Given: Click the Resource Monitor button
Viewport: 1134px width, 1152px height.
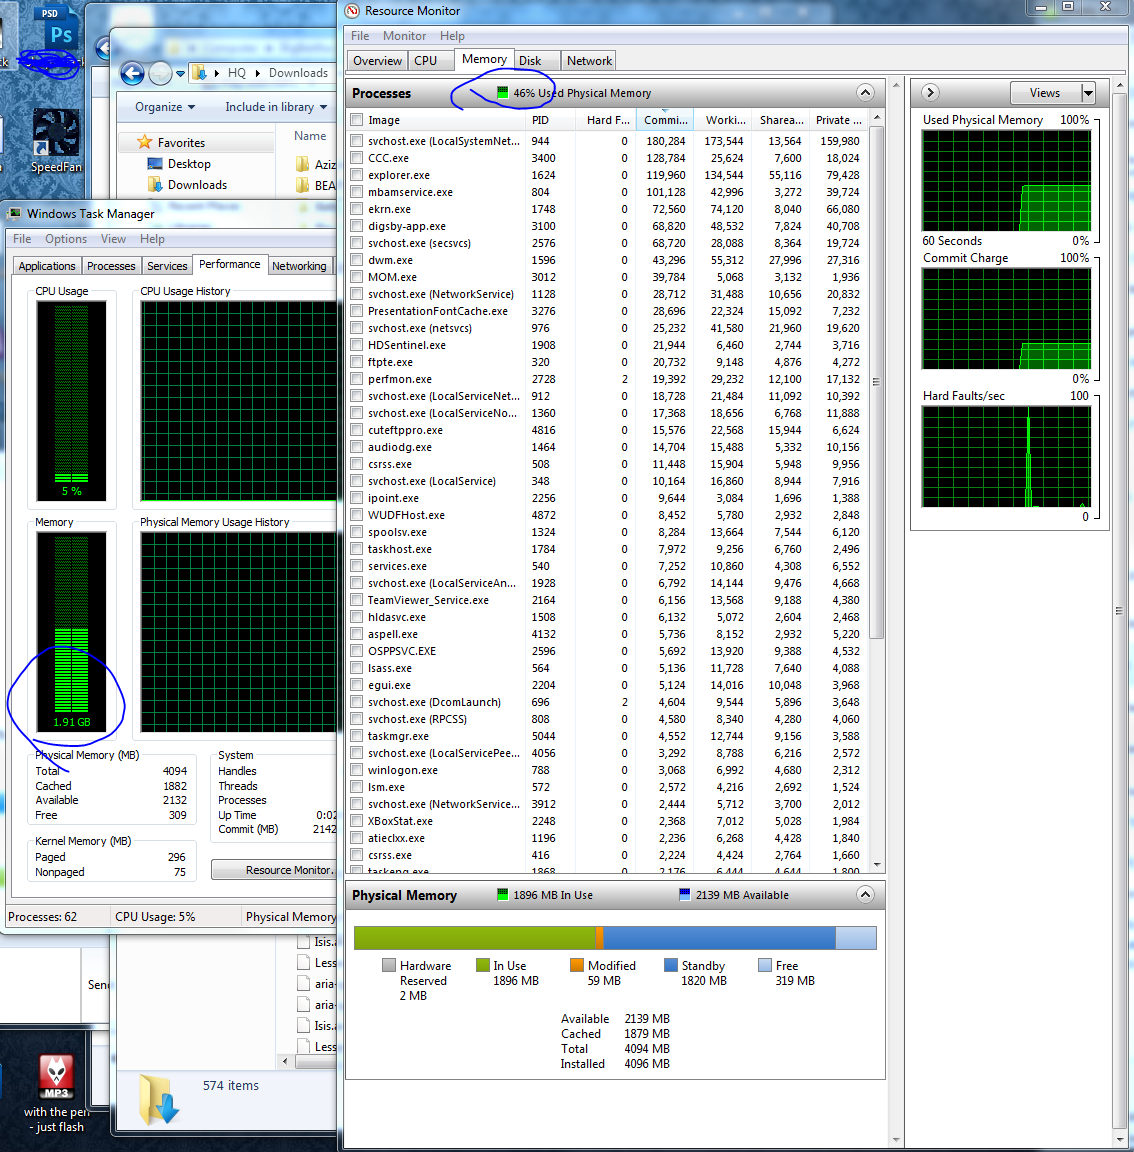Looking at the screenshot, I should [273, 870].
